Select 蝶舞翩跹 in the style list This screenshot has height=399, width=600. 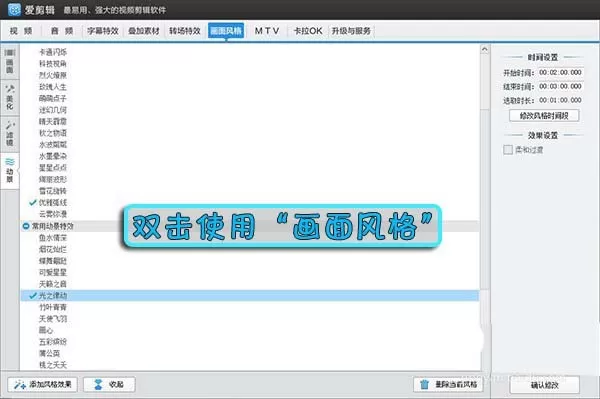53,261
